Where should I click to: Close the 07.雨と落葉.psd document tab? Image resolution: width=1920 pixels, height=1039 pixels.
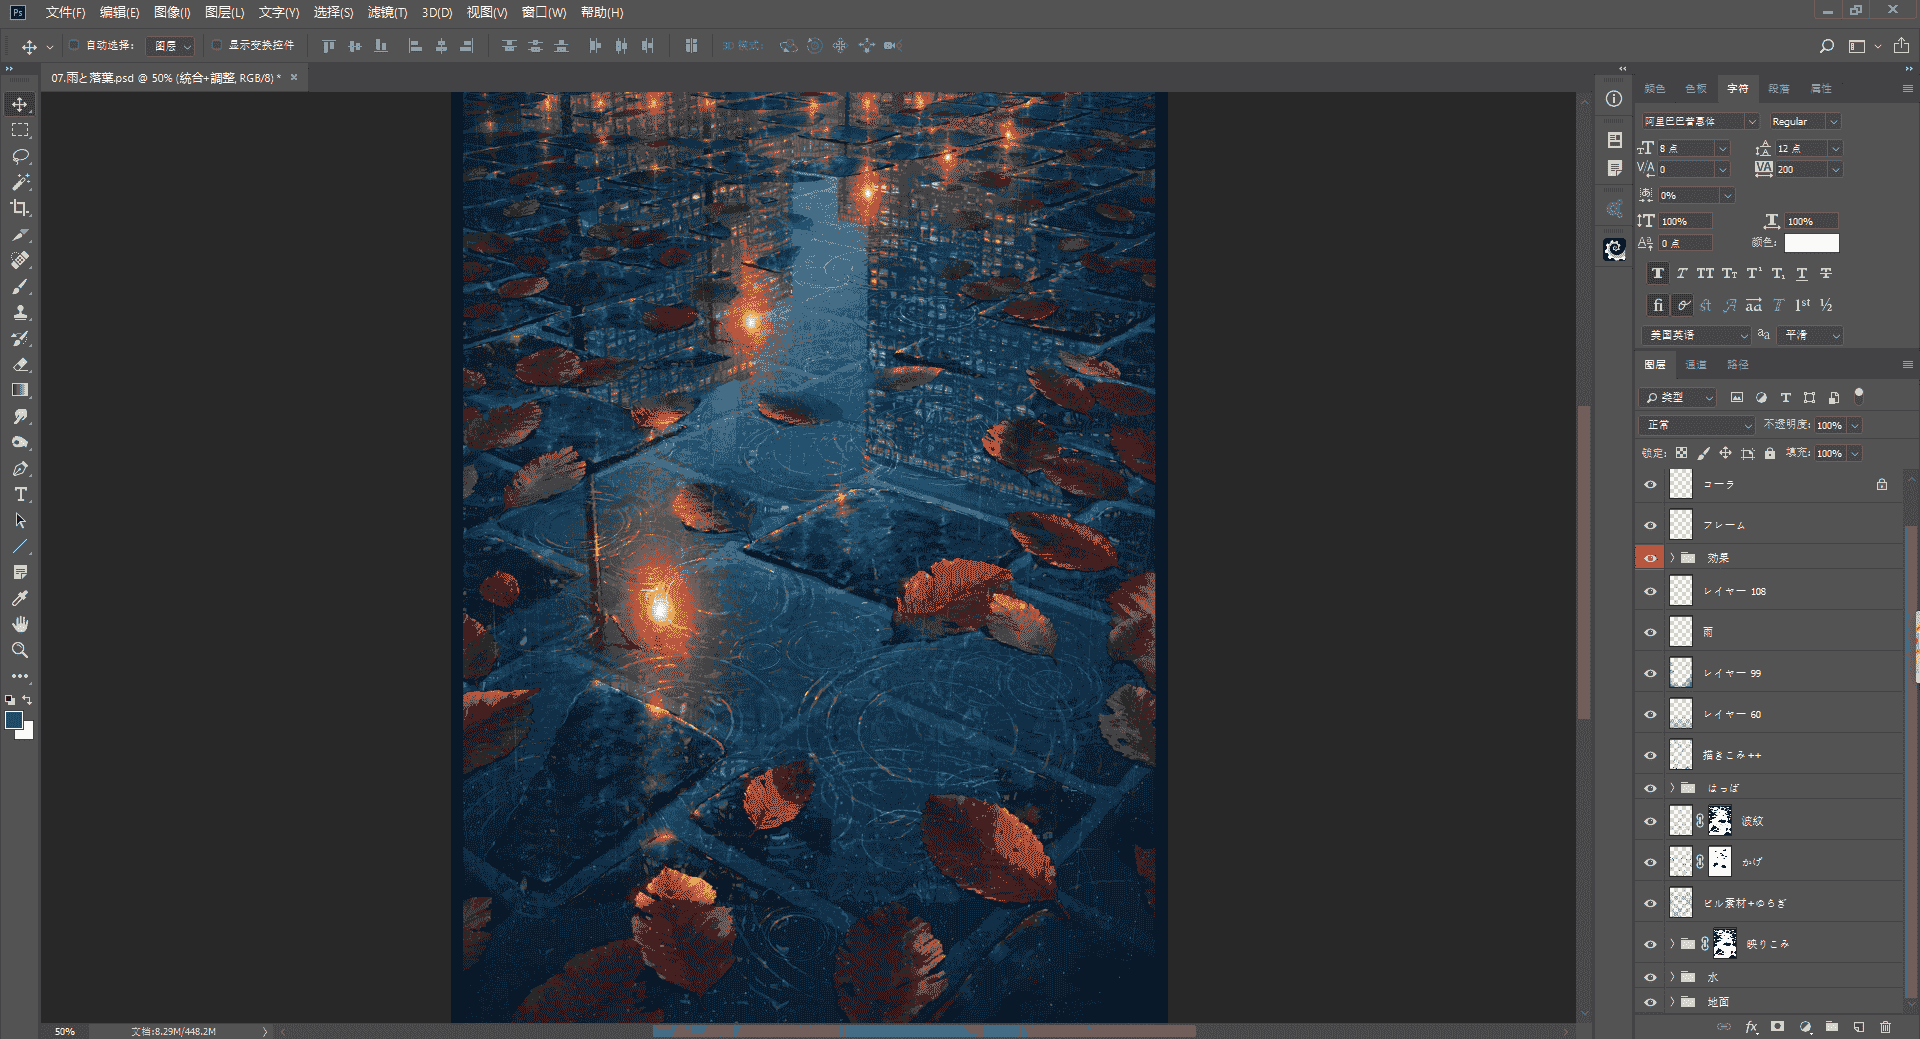294,77
